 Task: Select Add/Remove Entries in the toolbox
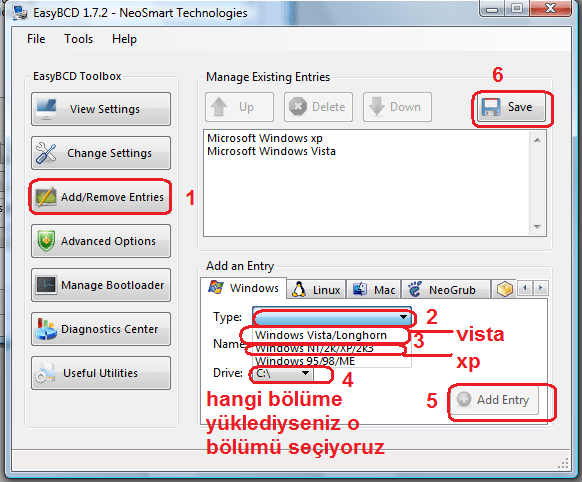click(x=101, y=197)
